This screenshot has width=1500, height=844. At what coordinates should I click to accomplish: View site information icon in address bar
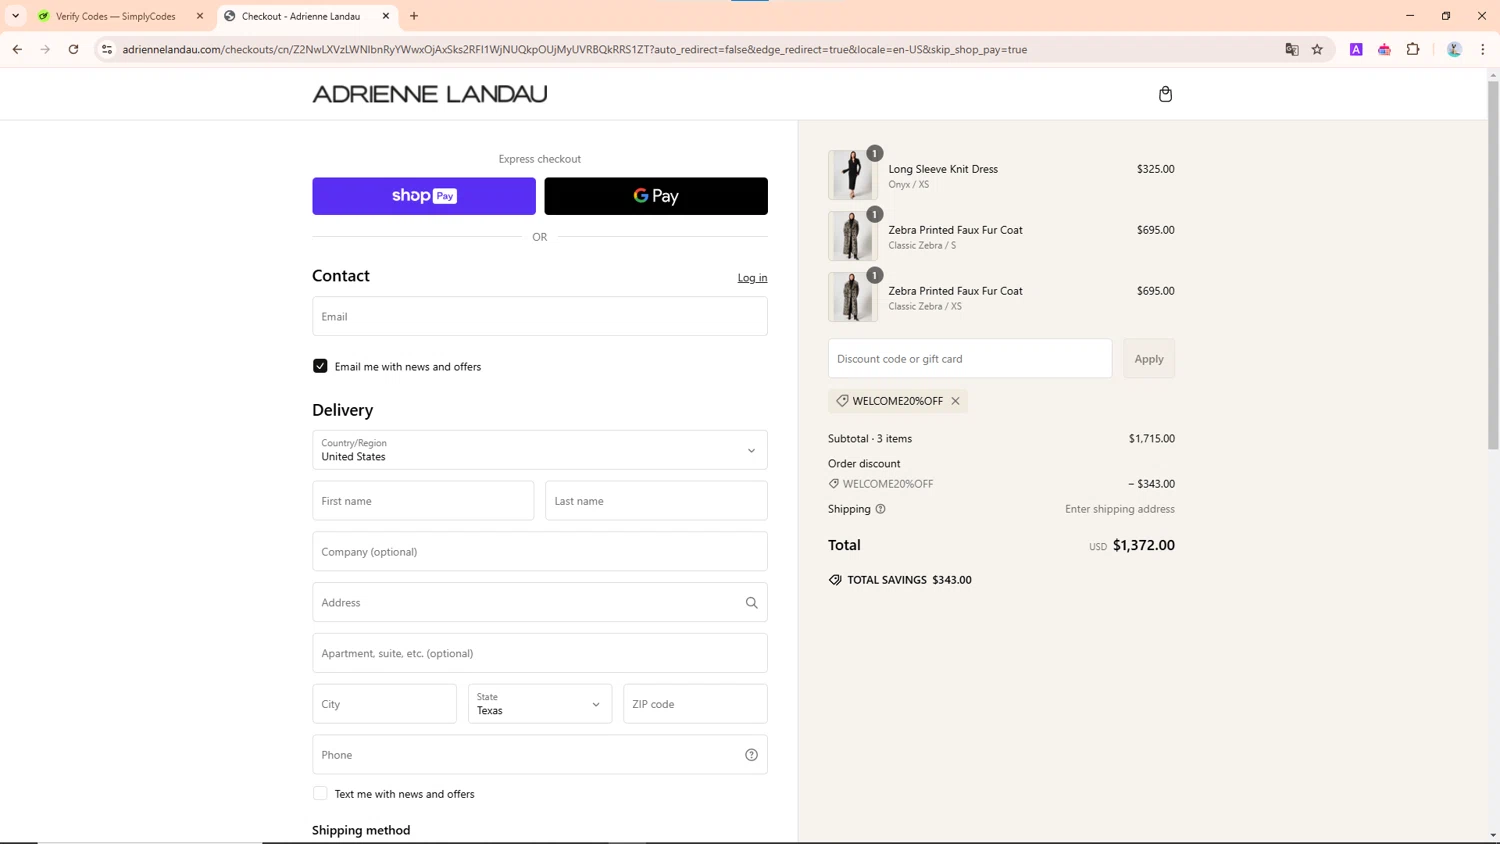107,49
